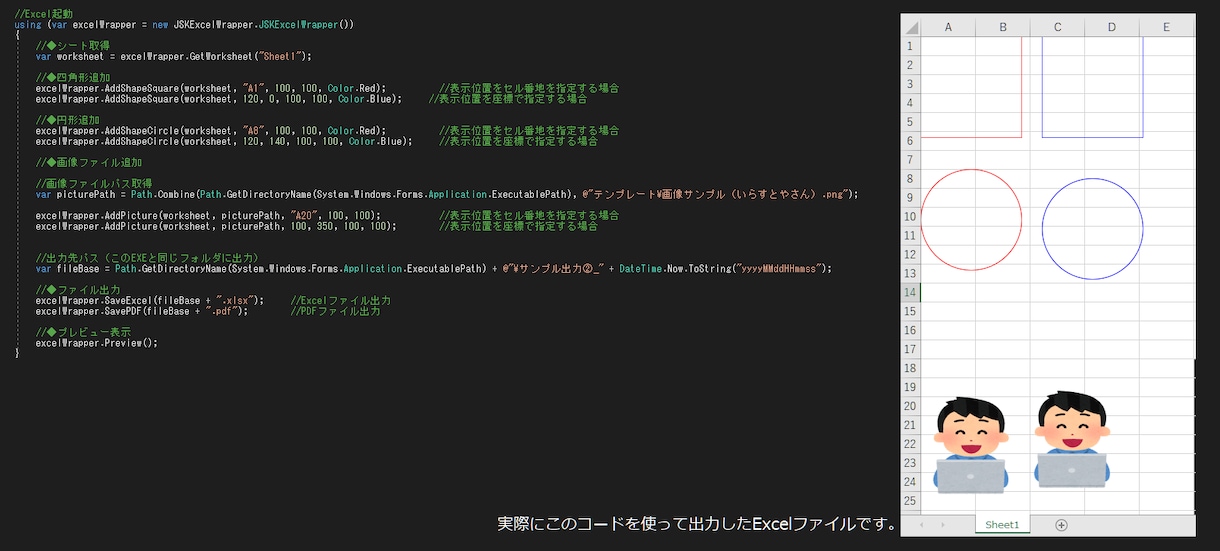Click the '//◆円形追加' comment

click(x=67, y=120)
